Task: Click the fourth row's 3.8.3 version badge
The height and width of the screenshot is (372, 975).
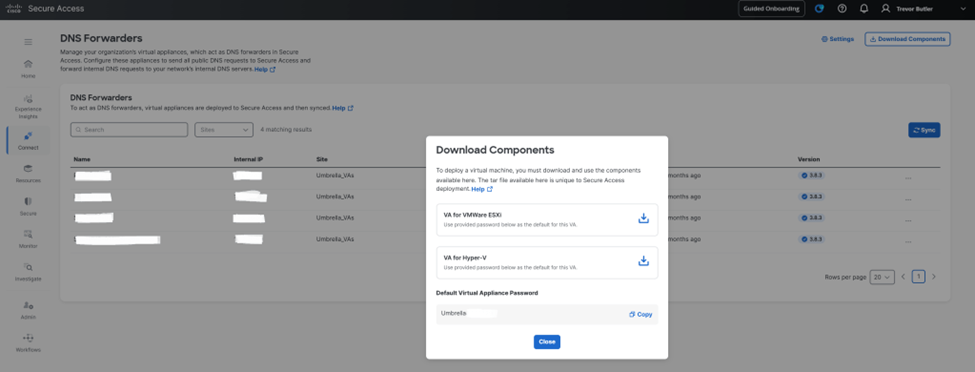Action: tap(811, 239)
